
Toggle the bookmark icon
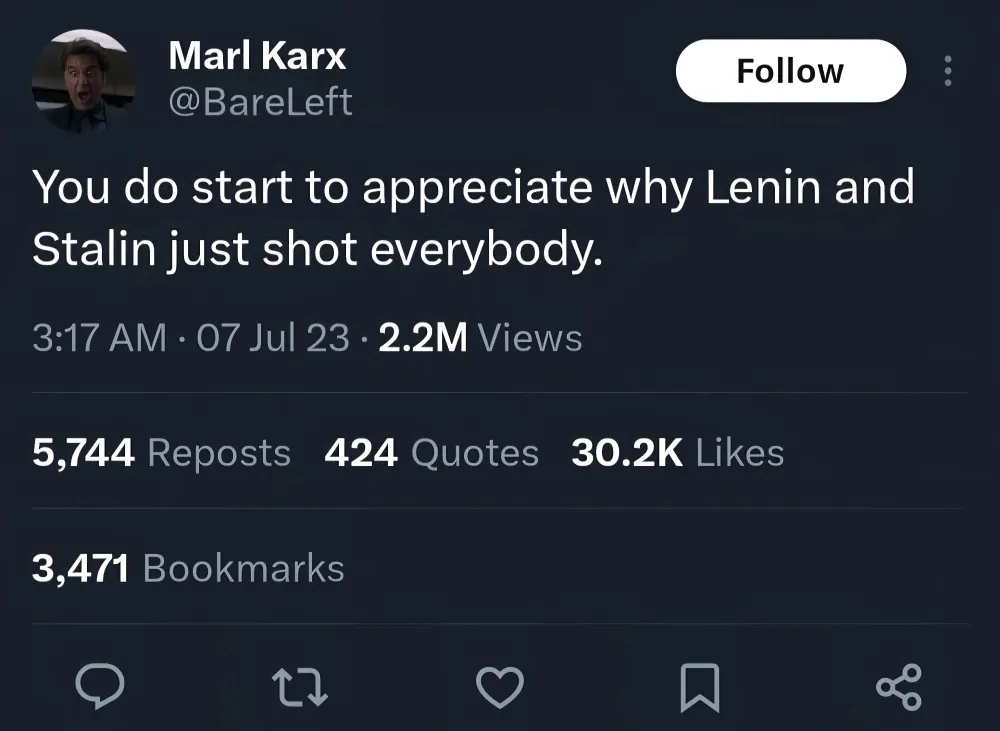697,688
